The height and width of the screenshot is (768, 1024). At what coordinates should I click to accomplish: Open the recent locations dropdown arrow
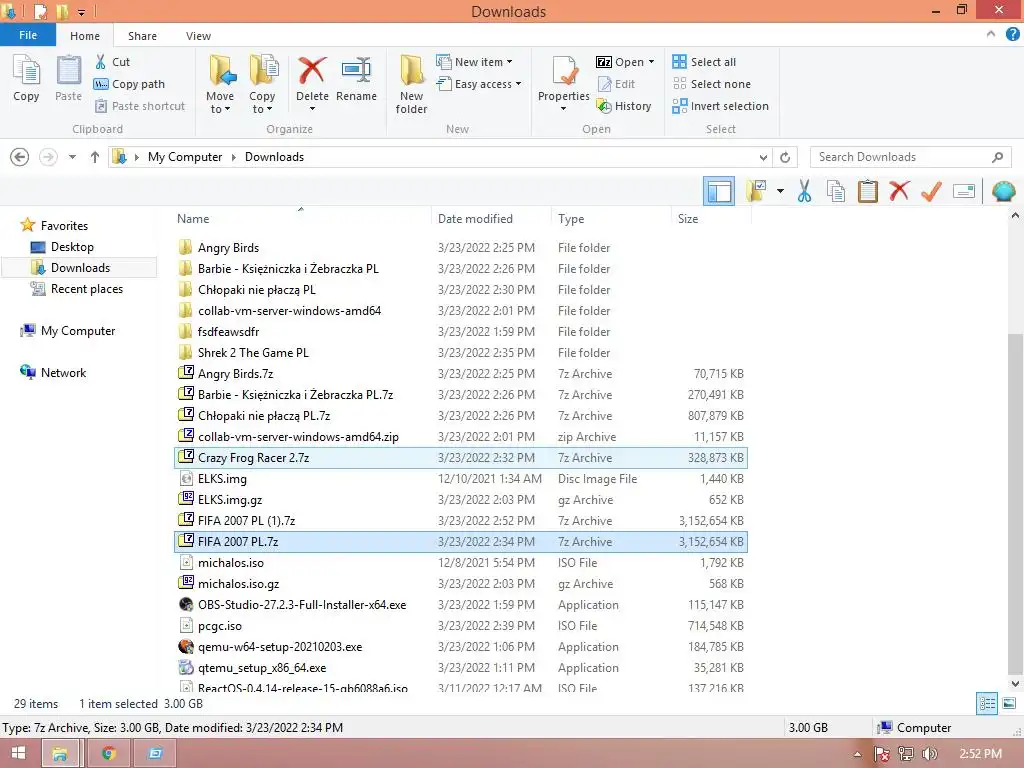point(72,157)
